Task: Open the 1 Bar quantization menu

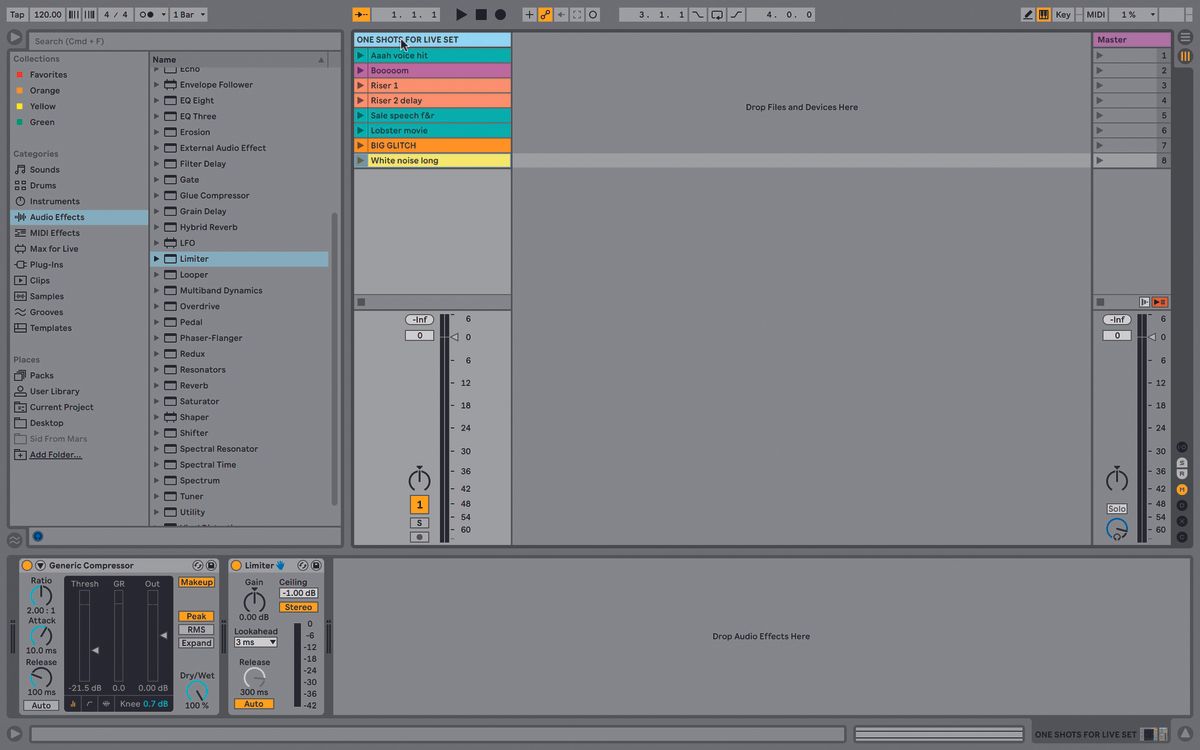Action: point(189,15)
